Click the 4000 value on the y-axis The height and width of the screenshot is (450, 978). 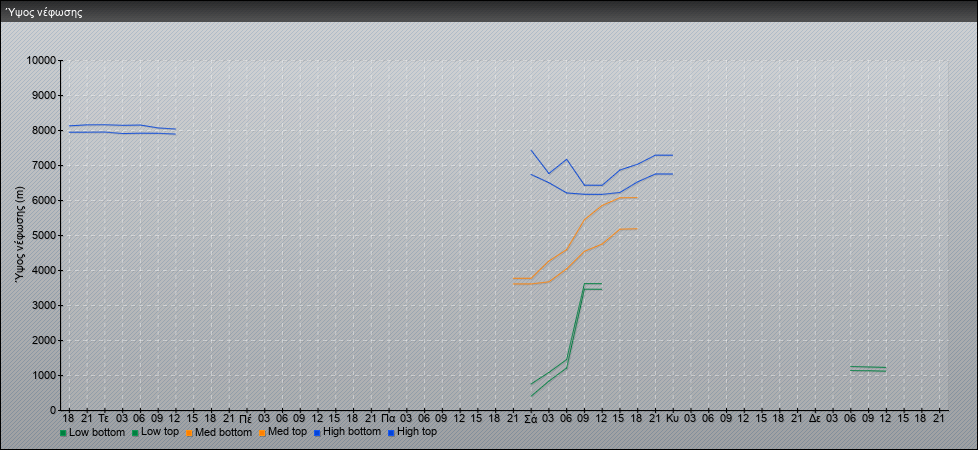click(44, 270)
